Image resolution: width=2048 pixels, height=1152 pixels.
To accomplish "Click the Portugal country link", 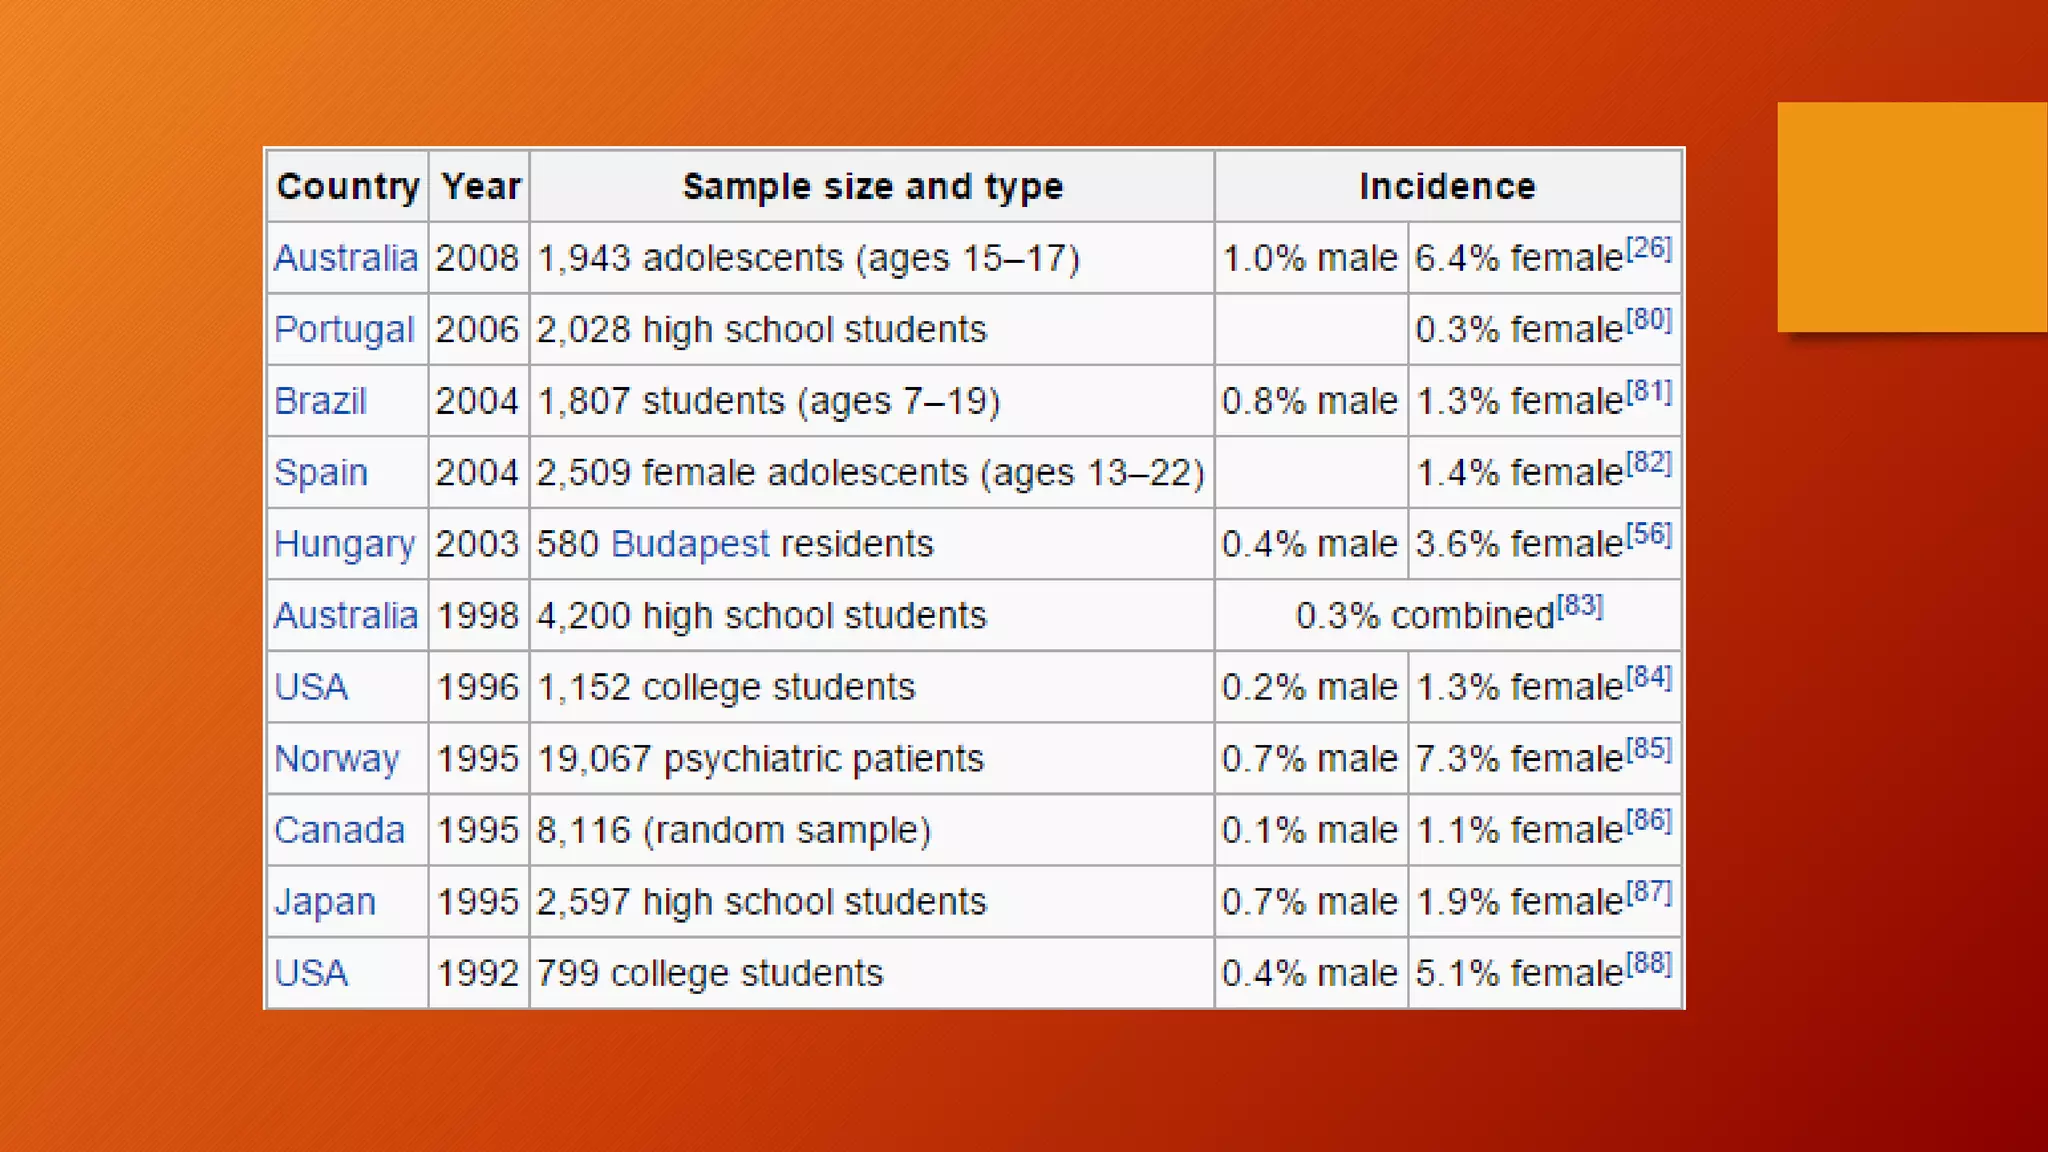I will click(x=343, y=330).
